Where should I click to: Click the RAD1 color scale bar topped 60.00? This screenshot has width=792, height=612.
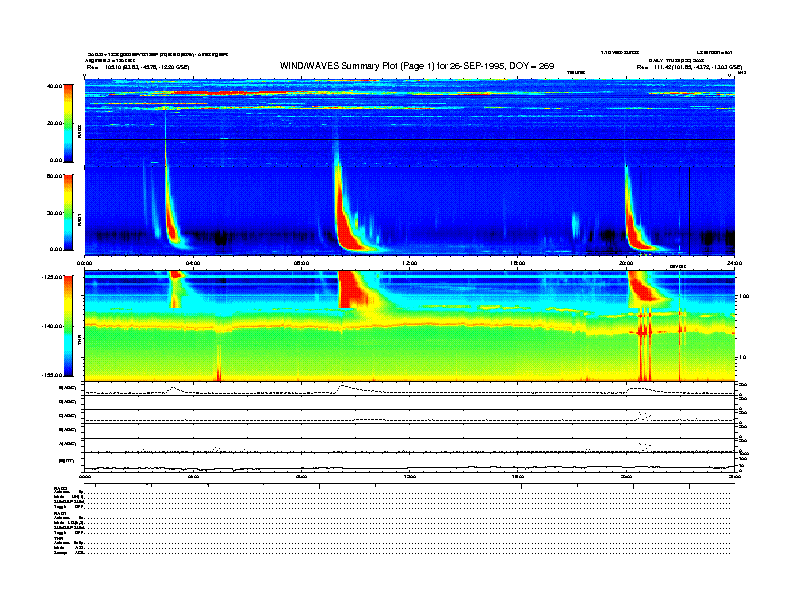pyautogui.click(x=68, y=212)
